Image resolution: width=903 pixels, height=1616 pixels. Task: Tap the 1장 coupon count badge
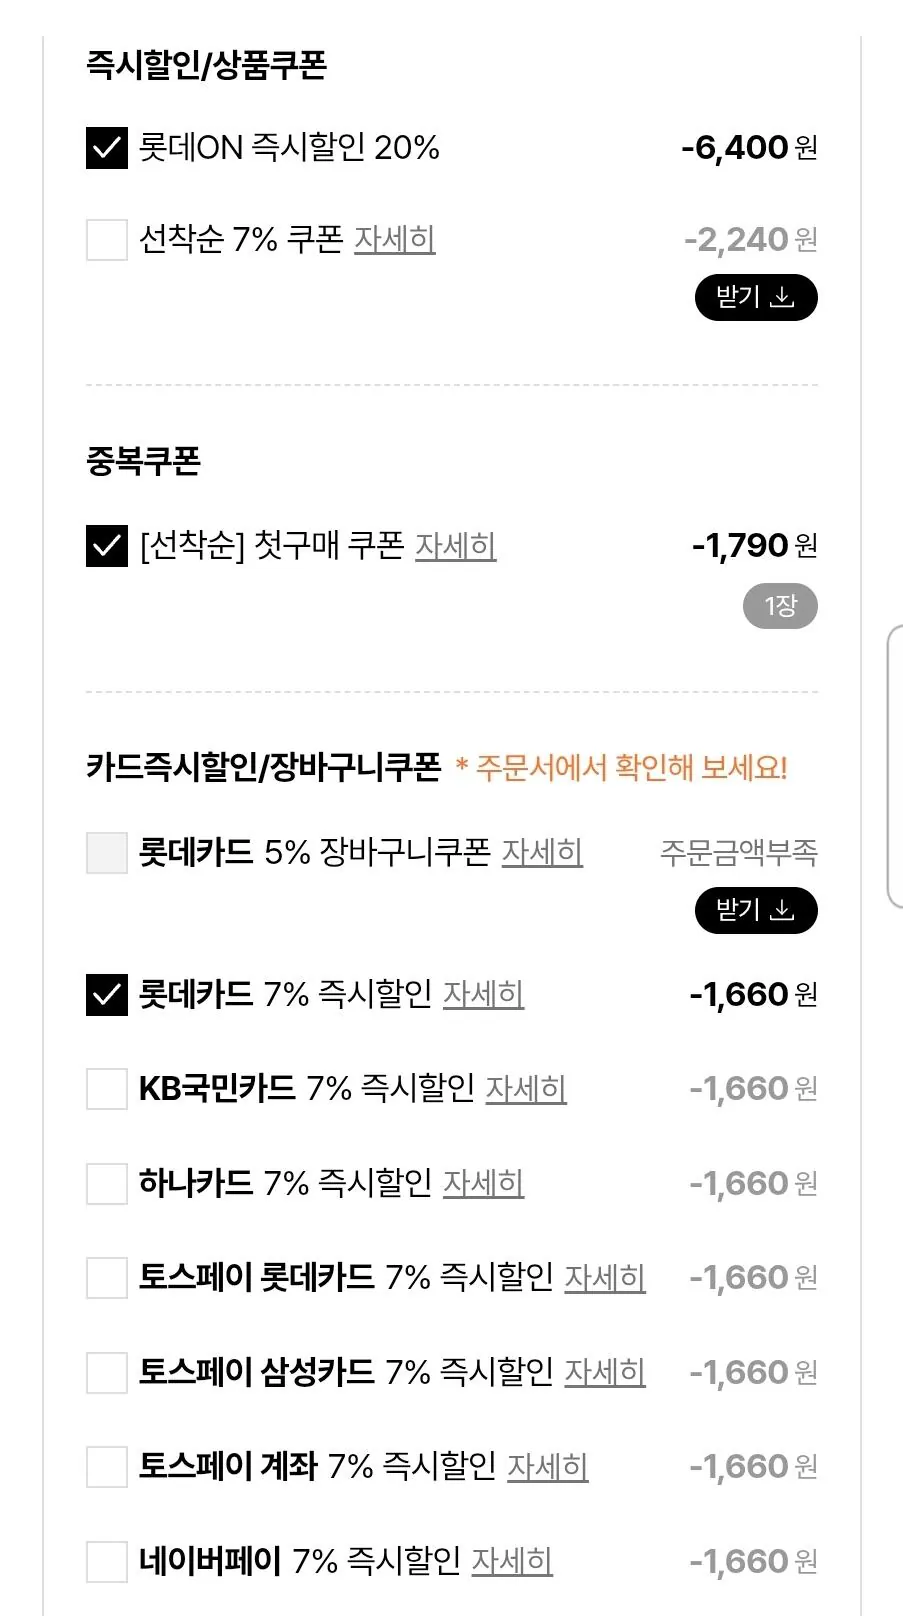point(780,607)
